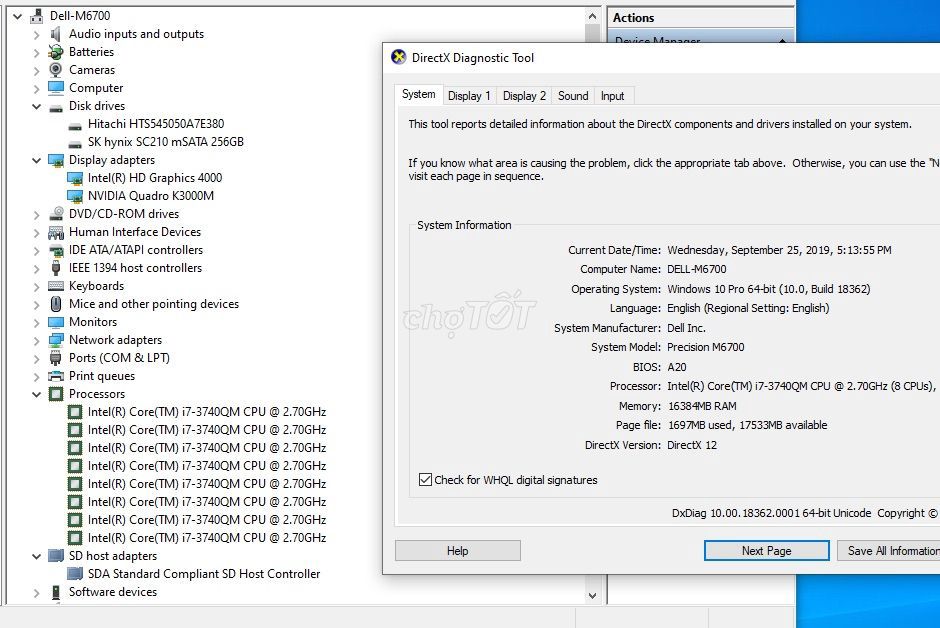Select SDA Standard Compliant SD Host Controller
The image size is (940, 628).
(x=204, y=574)
